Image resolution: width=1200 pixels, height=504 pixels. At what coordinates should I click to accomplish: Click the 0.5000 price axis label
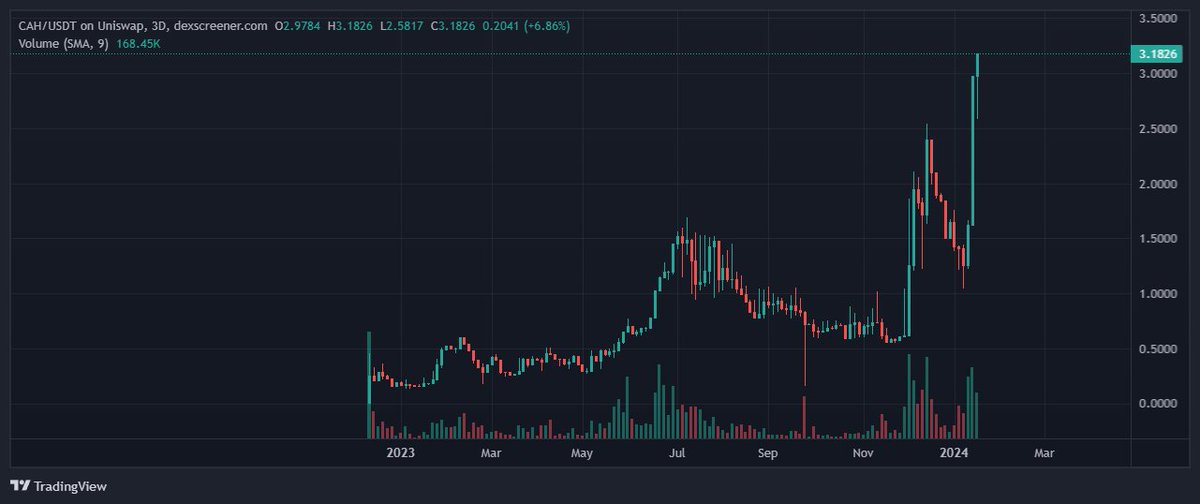tap(1156, 349)
